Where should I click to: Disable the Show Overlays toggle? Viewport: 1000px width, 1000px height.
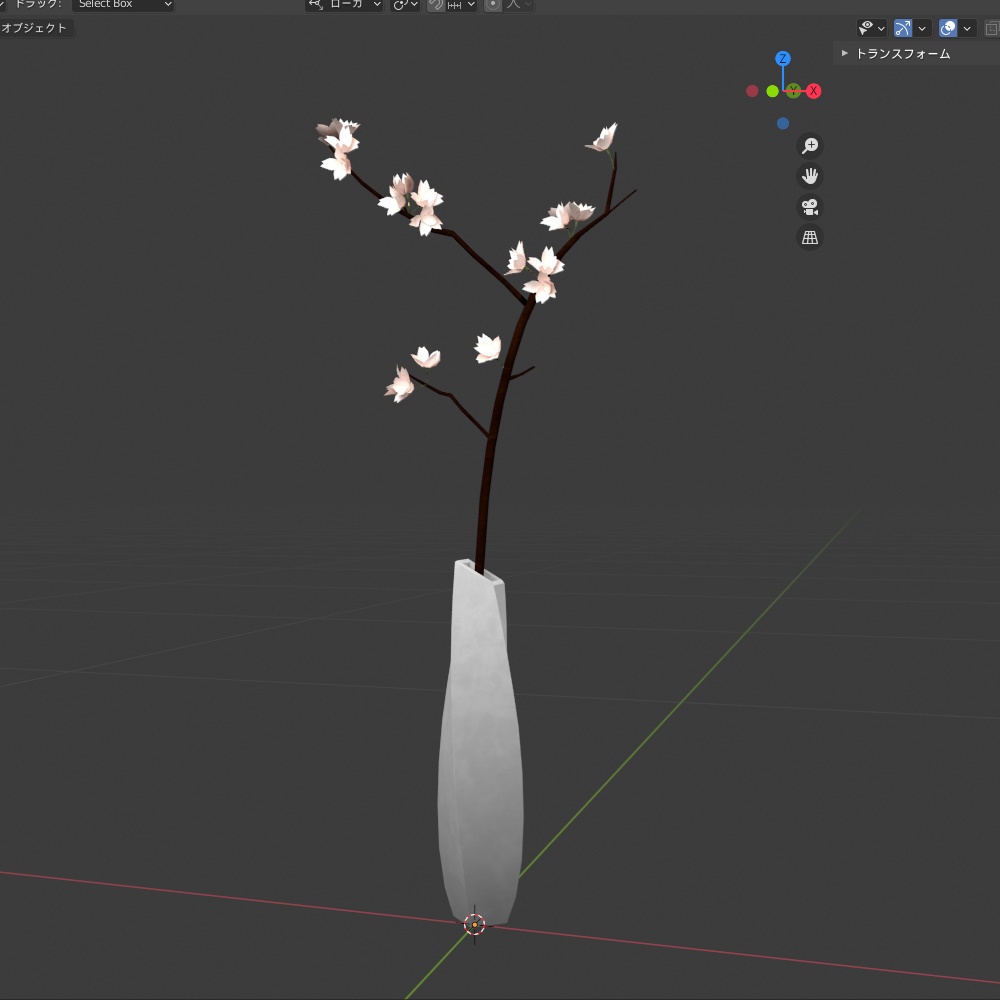(948, 27)
